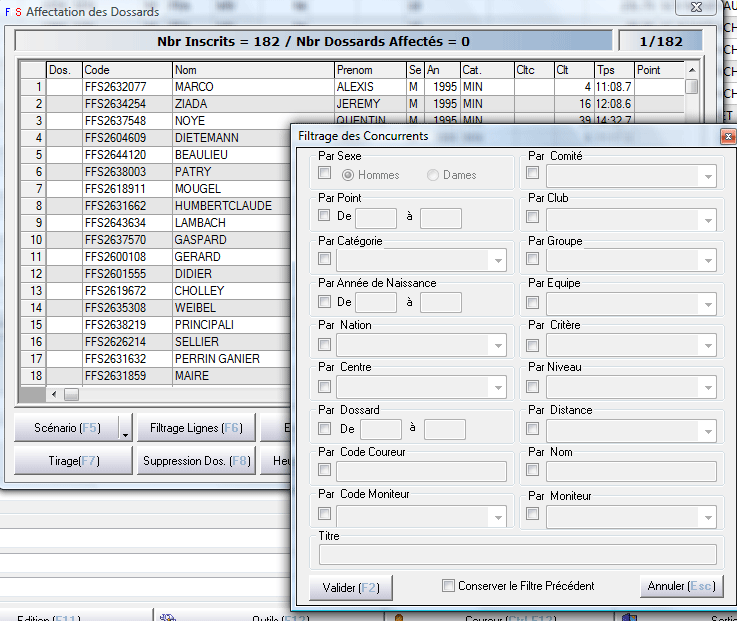Close the Filtrage des Concurrents dialog

pyautogui.click(x=727, y=136)
